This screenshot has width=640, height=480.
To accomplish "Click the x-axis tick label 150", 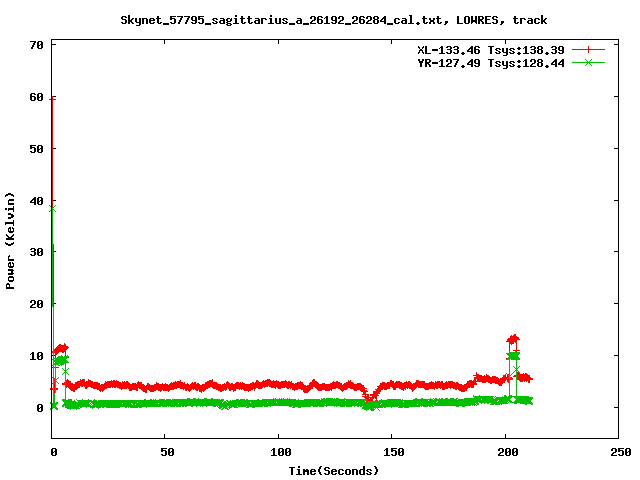I will click(x=394, y=452).
